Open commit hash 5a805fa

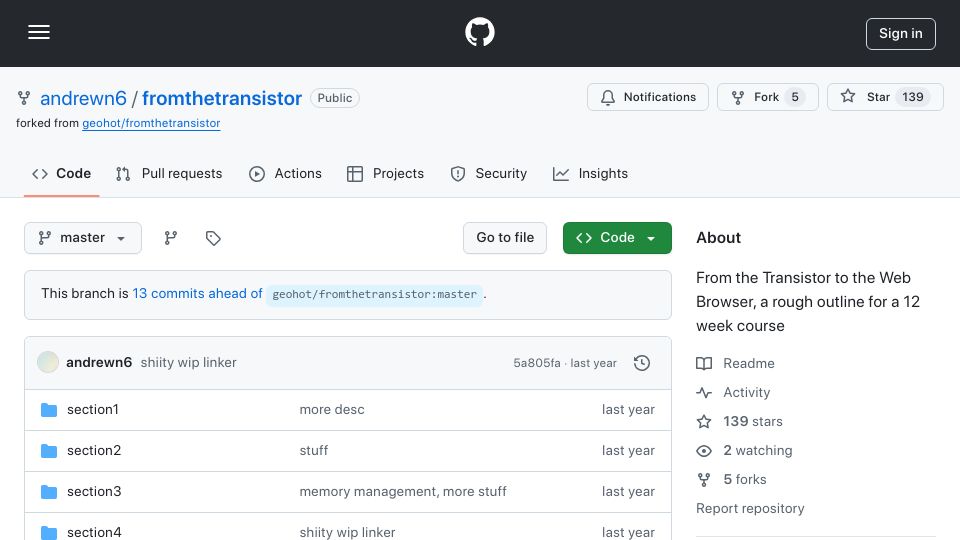coord(537,363)
